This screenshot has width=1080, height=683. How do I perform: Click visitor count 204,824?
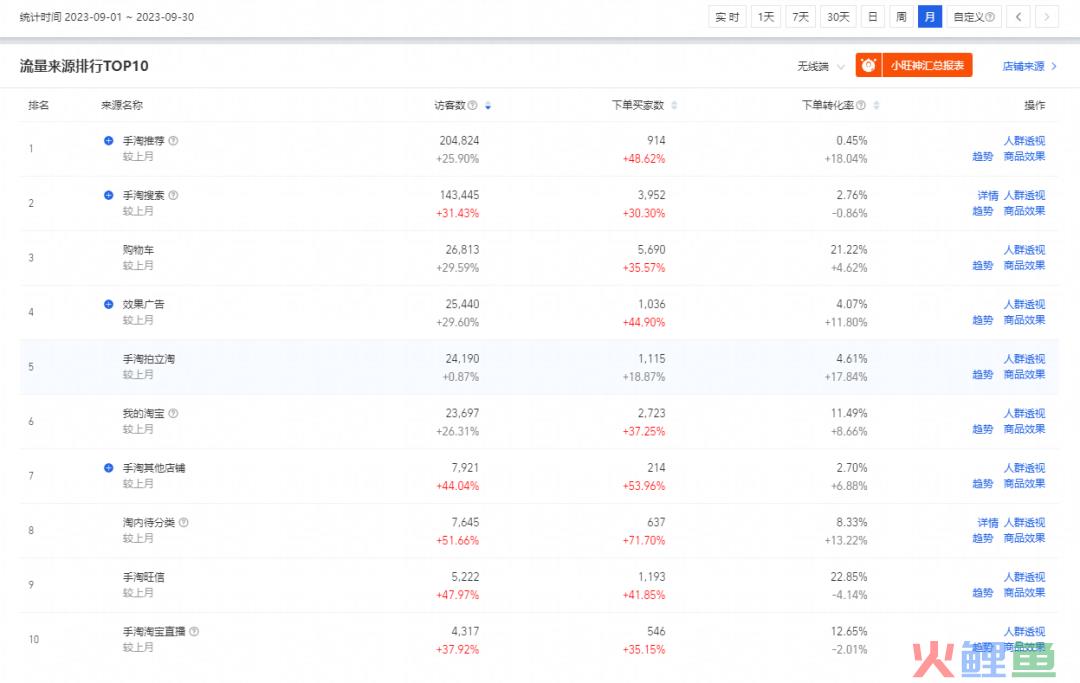(459, 140)
